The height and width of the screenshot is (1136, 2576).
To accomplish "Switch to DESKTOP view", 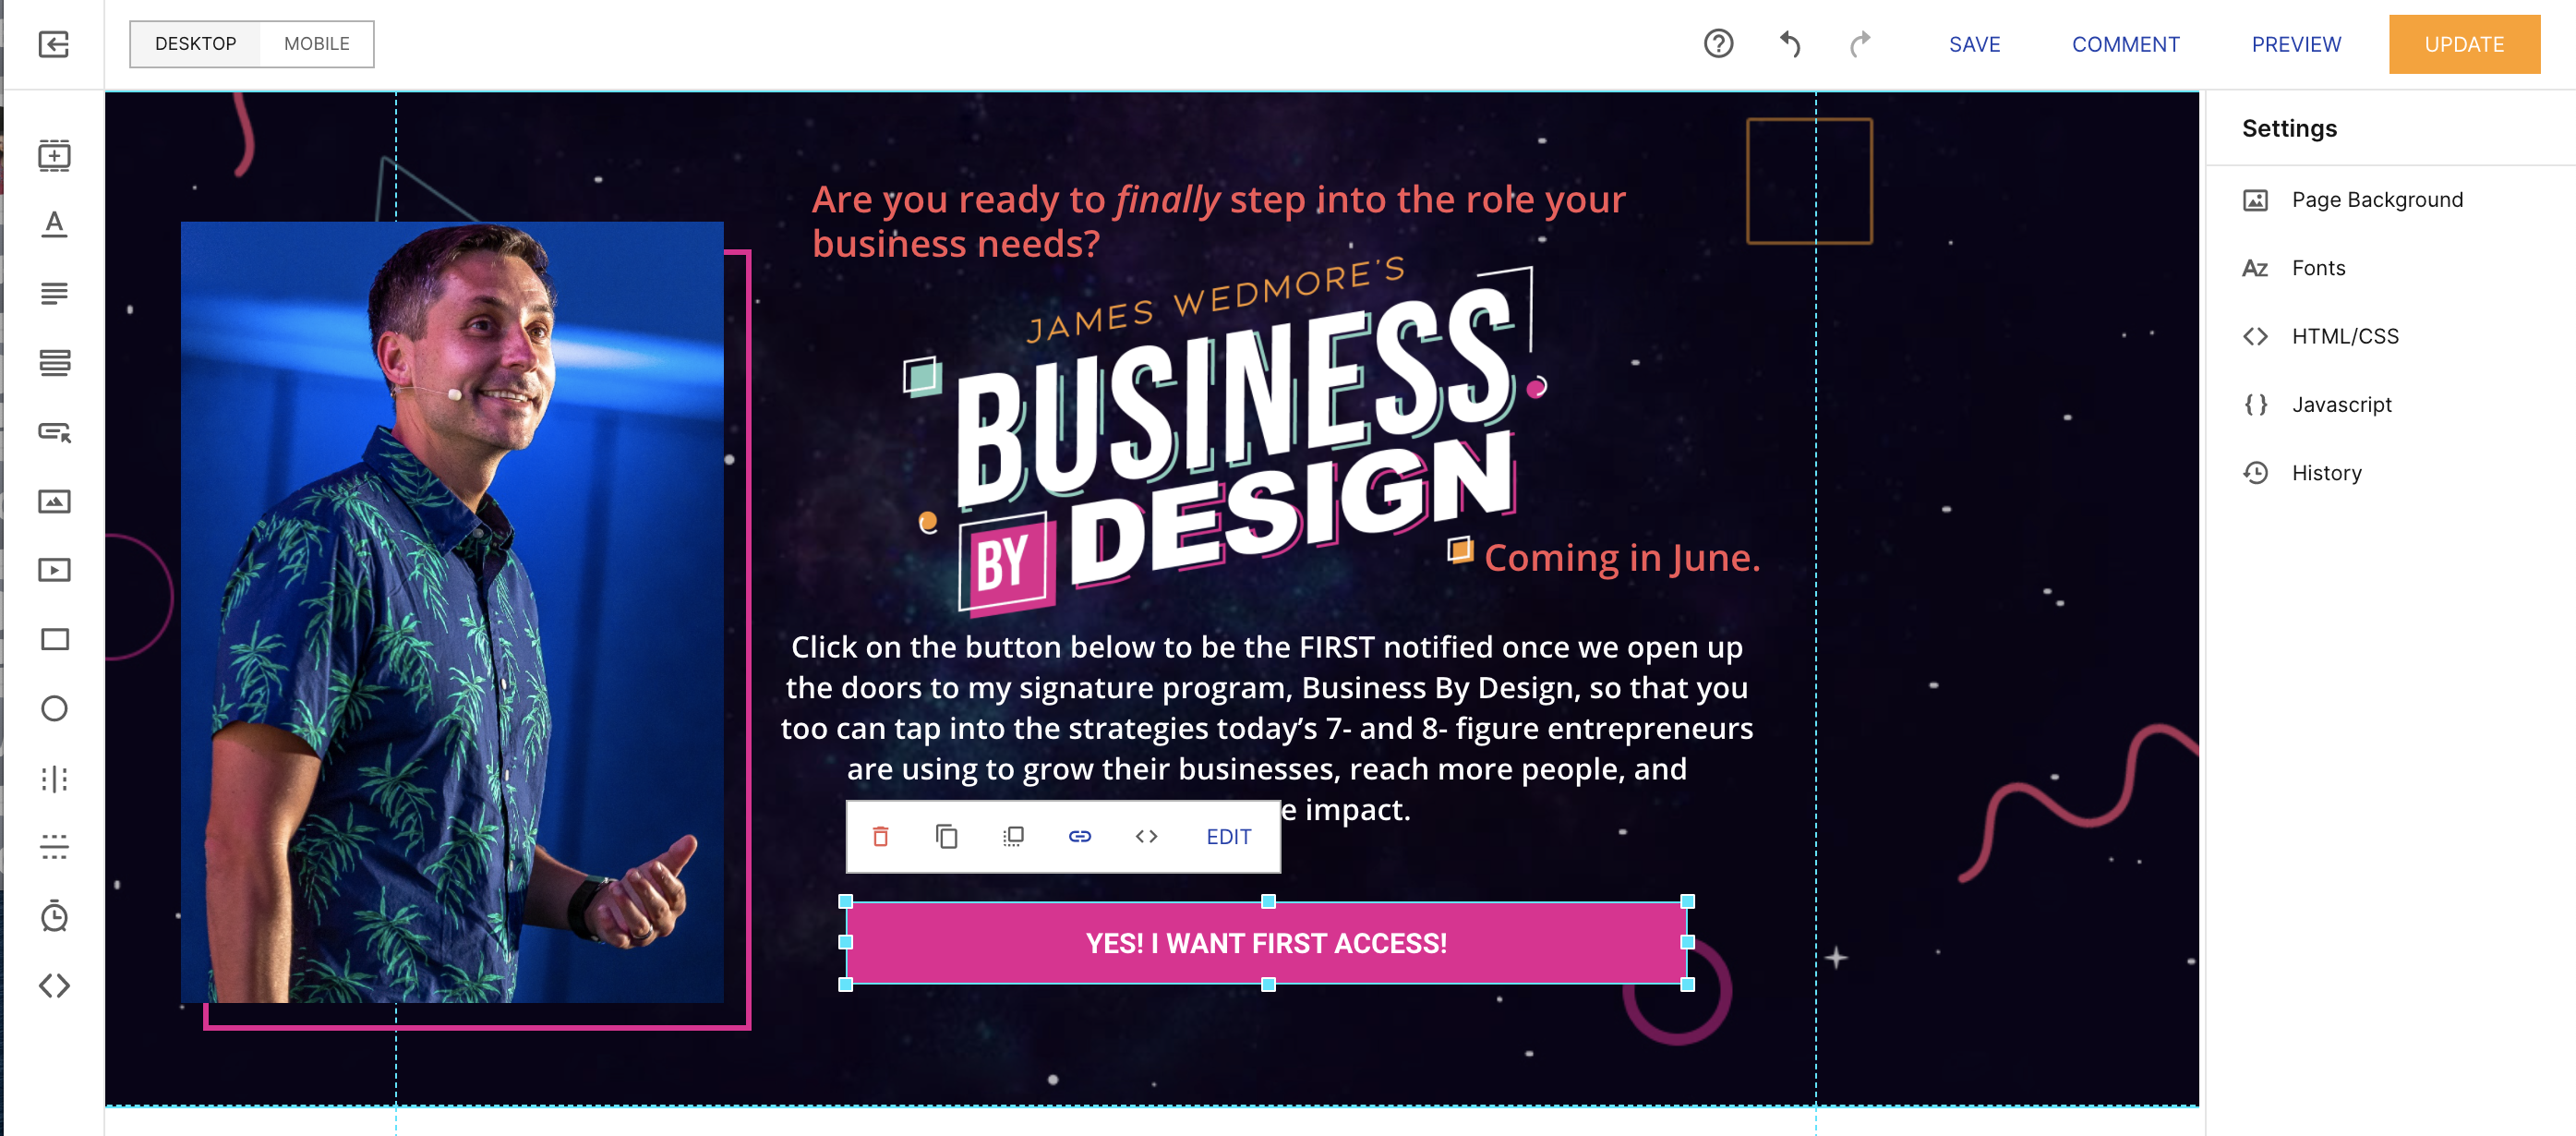I will pyautogui.click(x=196, y=44).
